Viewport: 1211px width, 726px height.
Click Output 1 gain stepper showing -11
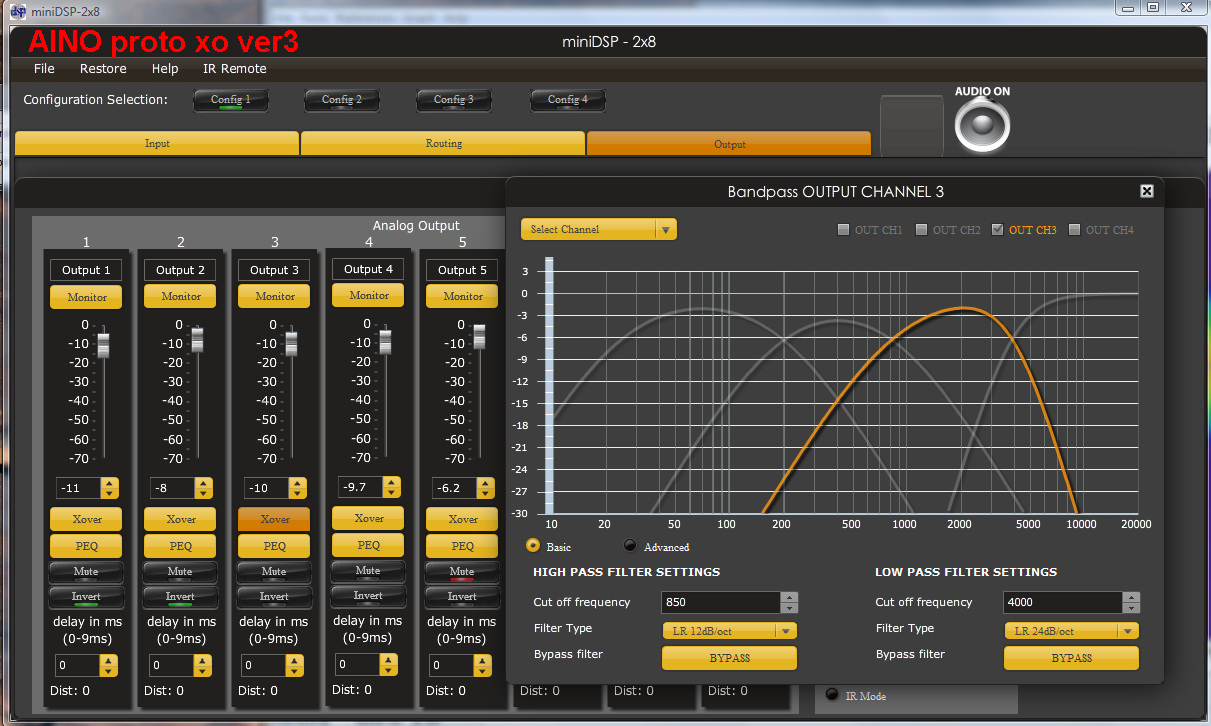tap(110, 488)
